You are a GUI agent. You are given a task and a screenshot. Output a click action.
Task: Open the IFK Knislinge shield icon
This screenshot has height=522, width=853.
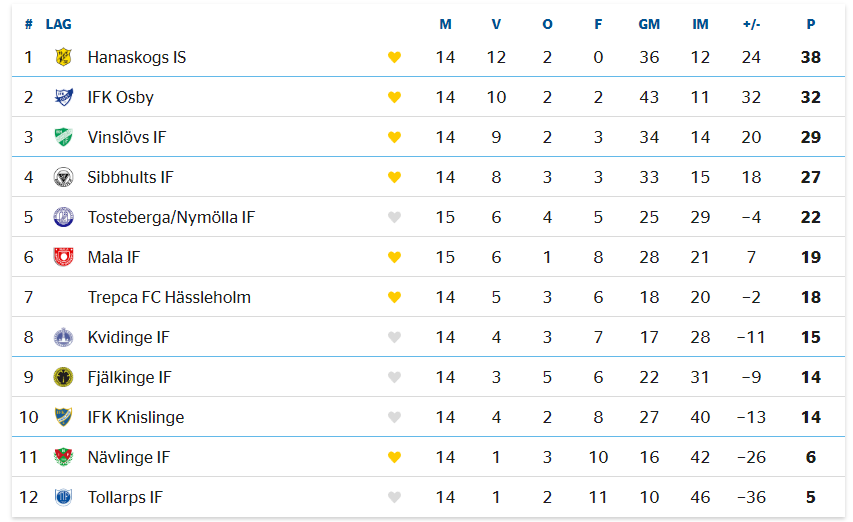coord(64,417)
